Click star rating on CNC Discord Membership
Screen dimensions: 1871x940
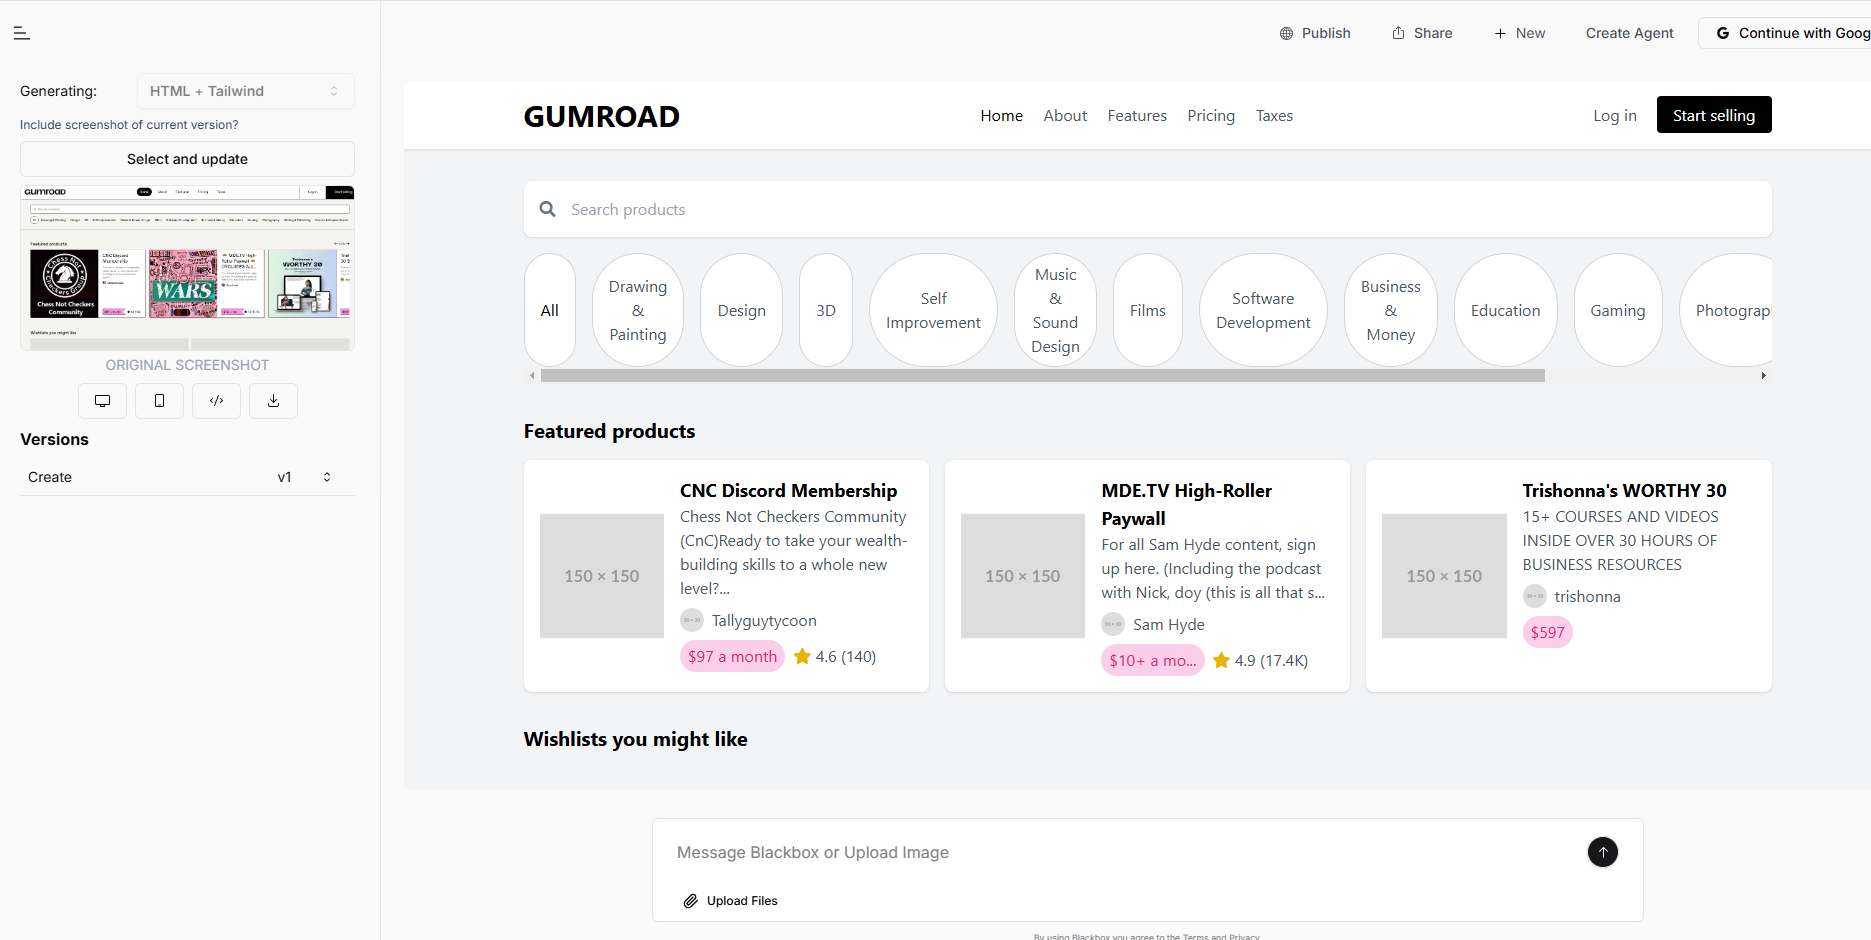[802, 657]
